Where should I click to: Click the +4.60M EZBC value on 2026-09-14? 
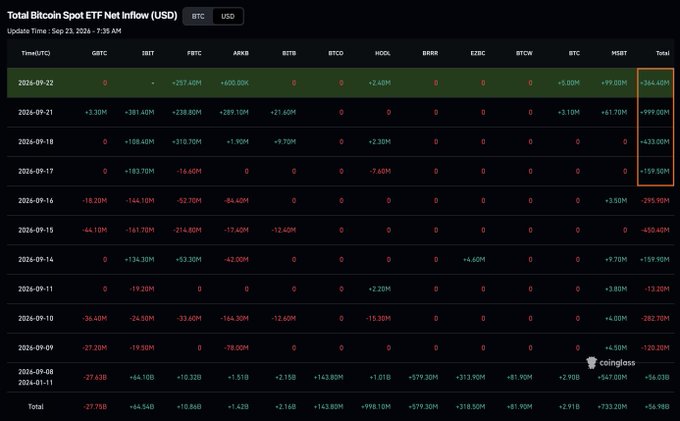(474, 260)
